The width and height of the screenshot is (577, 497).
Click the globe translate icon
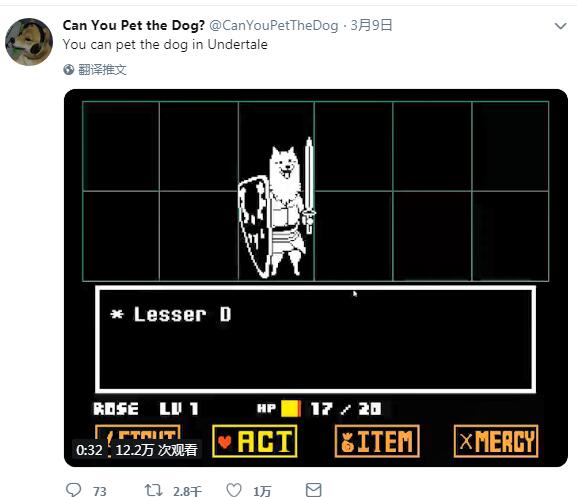69,69
